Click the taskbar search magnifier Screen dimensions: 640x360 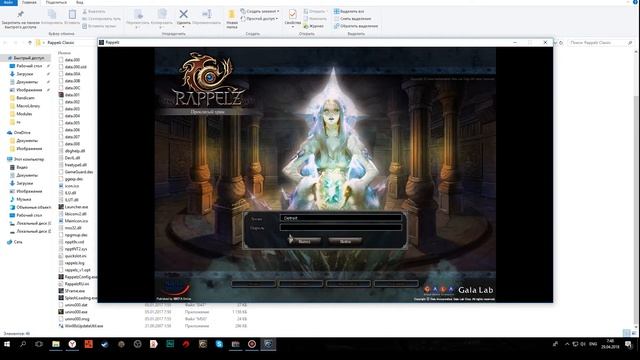(x=23, y=344)
